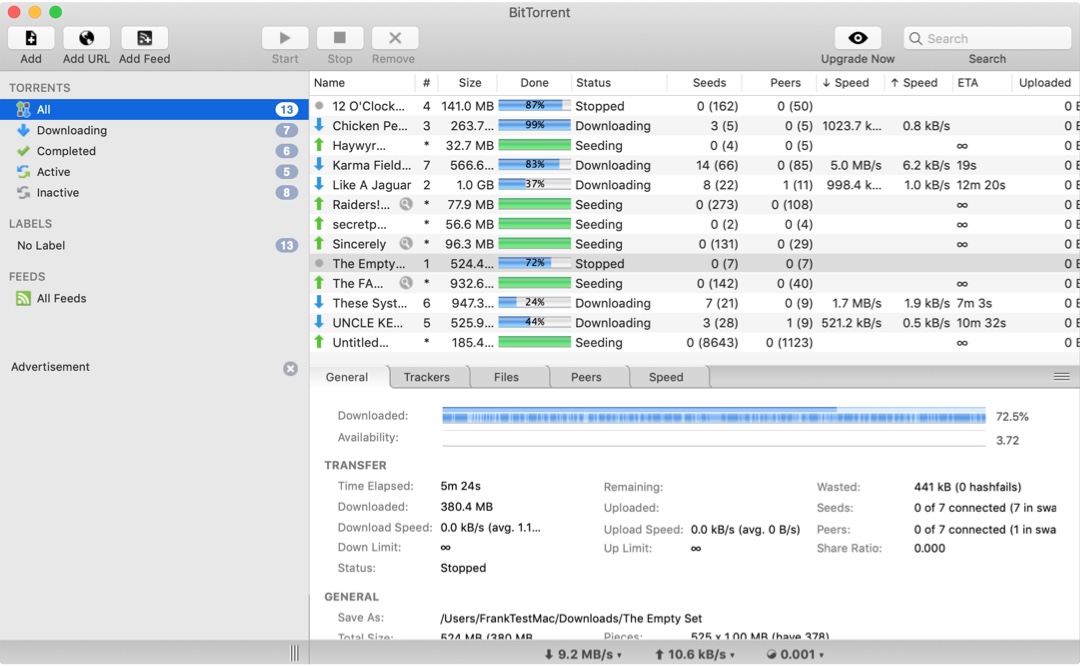The image size is (1080, 666).
Task: Click the 5m 24s time elapsed value
Action: pyautogui.click(x=460, y=486)
